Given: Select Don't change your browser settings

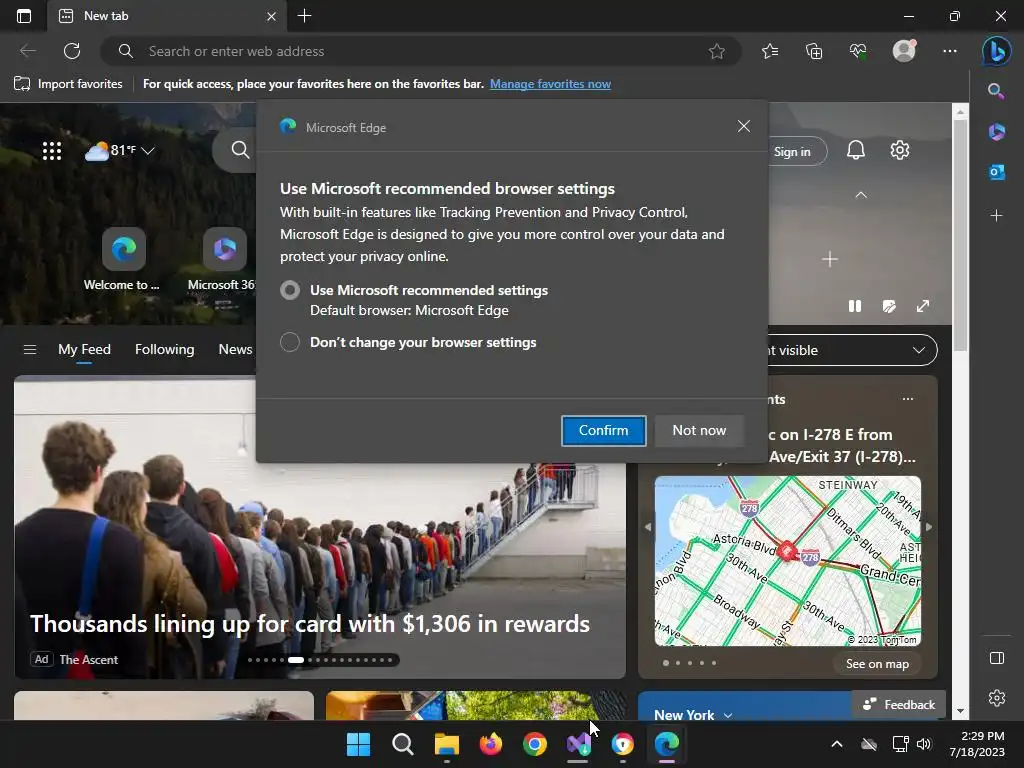Looking at the screenshot, I should click(x=290, y=342).
